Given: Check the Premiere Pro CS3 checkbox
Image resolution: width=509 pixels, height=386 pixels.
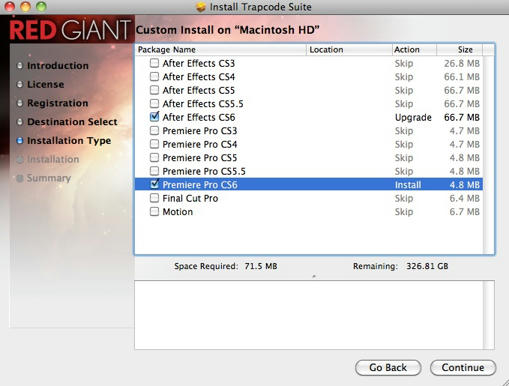Looking at the screenshot, I should 154,130.
